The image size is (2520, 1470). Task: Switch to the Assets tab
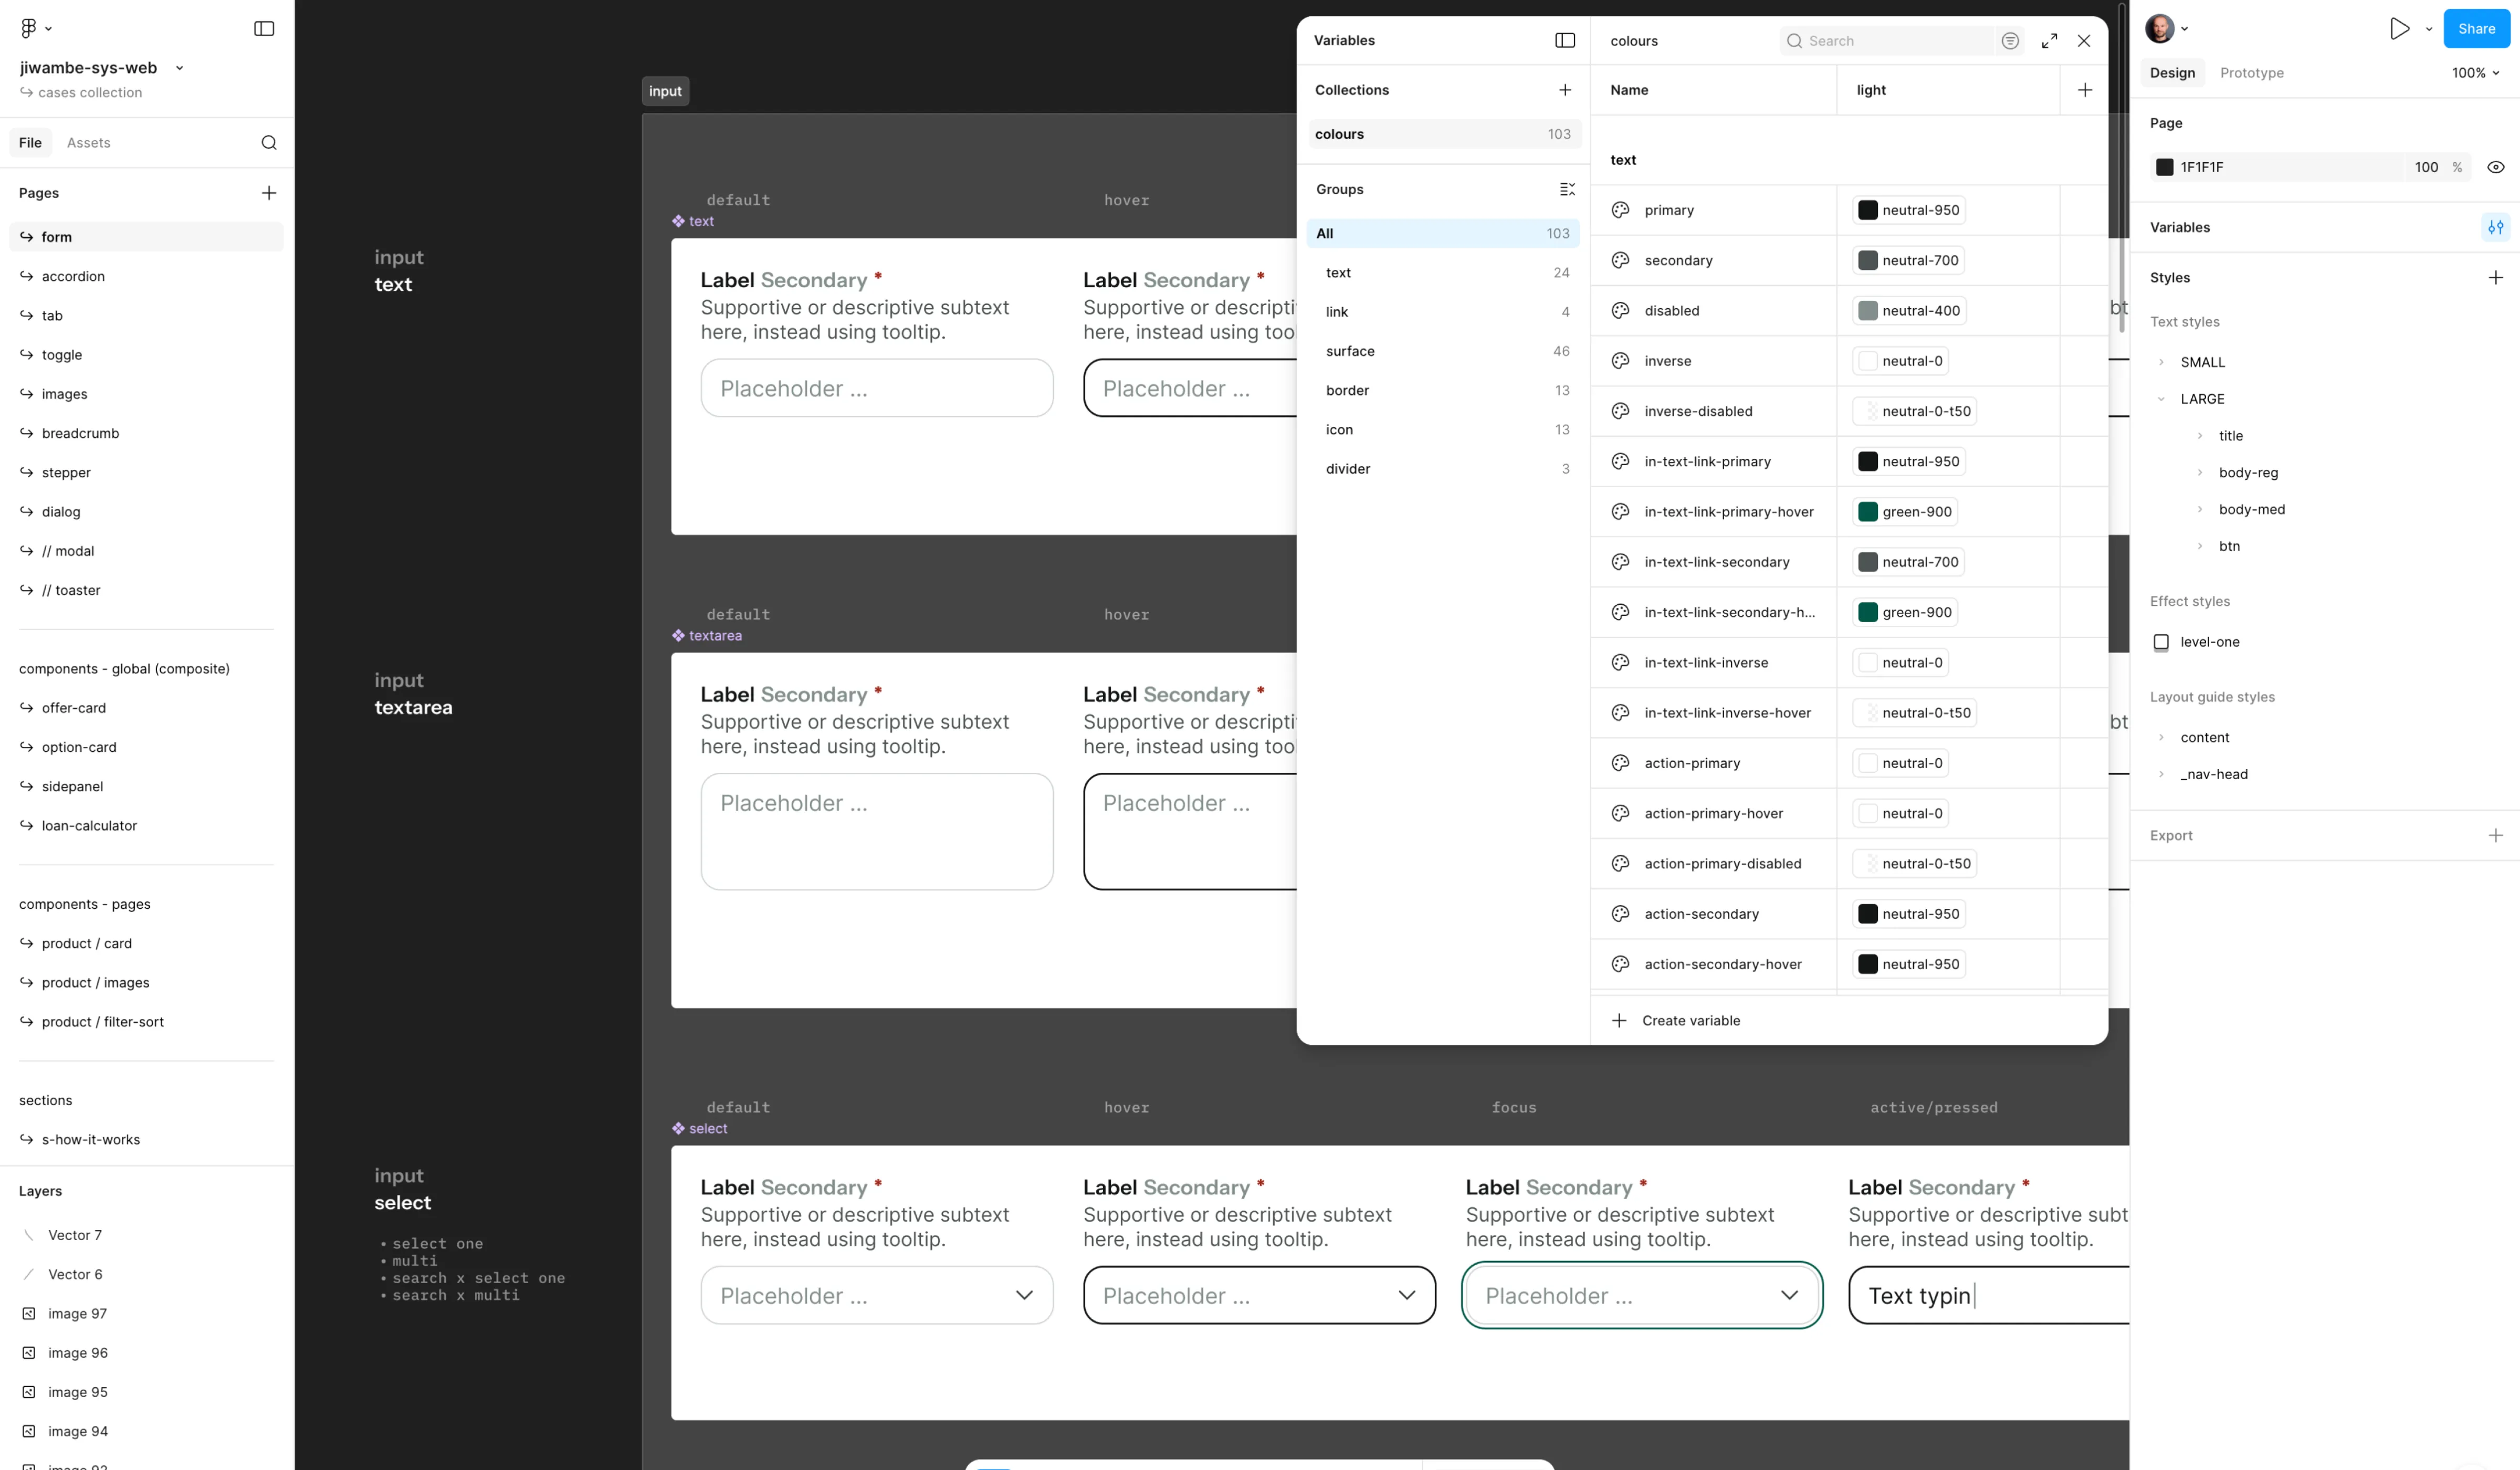(89, 142)
